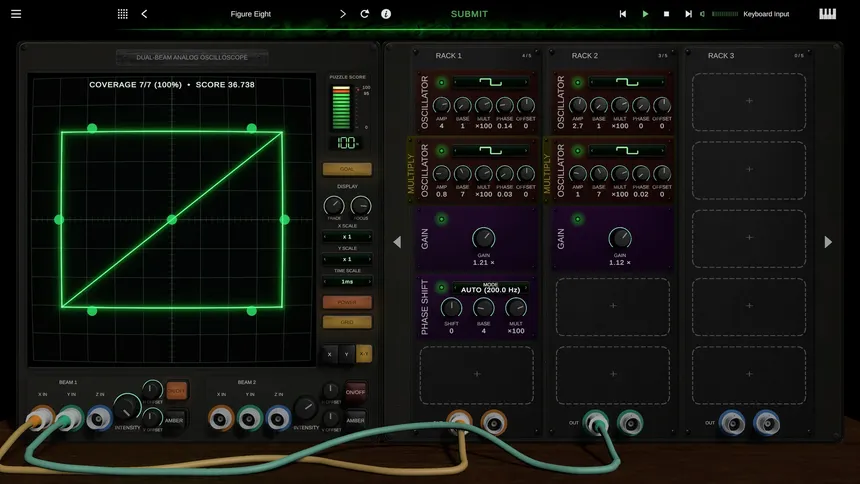Select X-Y display mode button
This screenshot has height=484, width=860.
point(364,354)
